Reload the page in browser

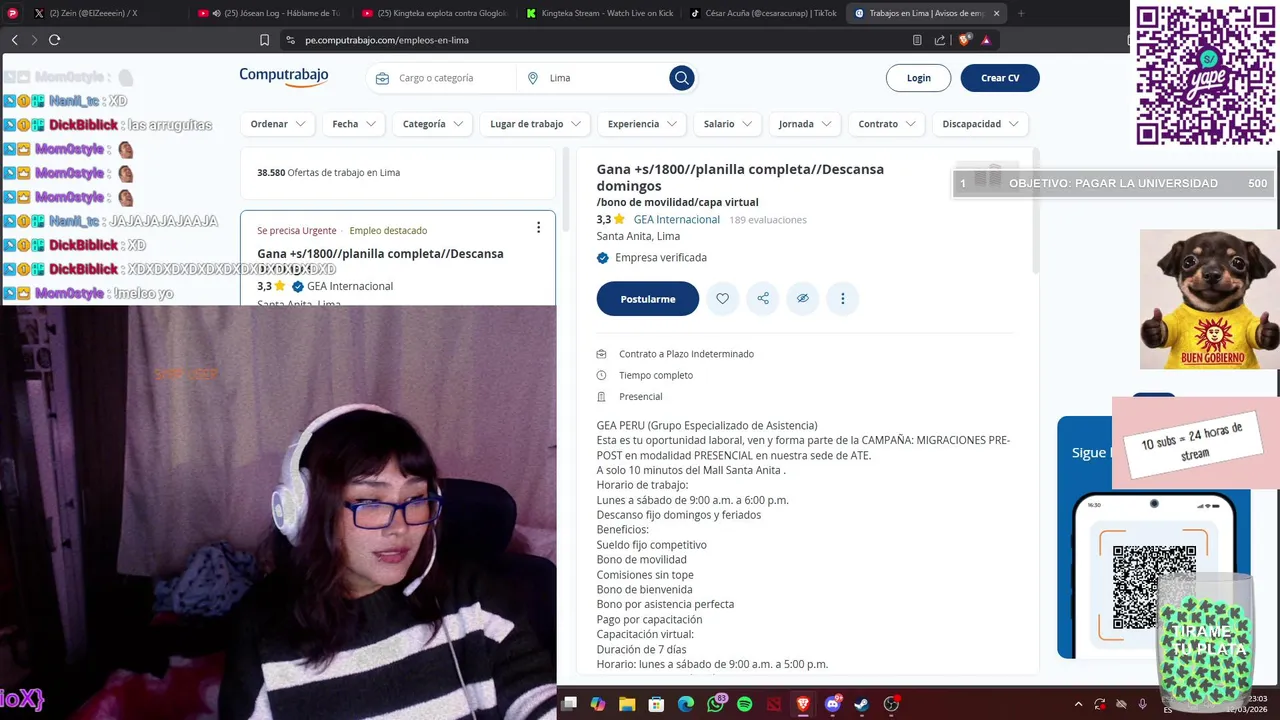(54, 40)
